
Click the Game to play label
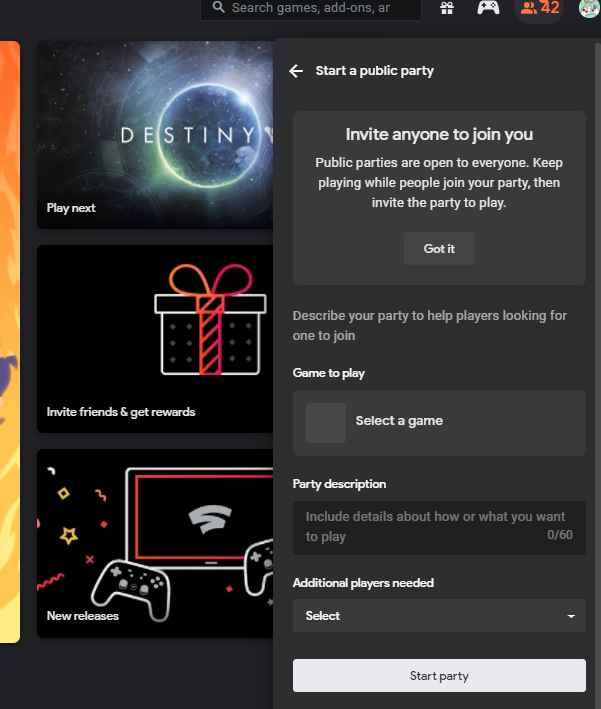point(328,373)
